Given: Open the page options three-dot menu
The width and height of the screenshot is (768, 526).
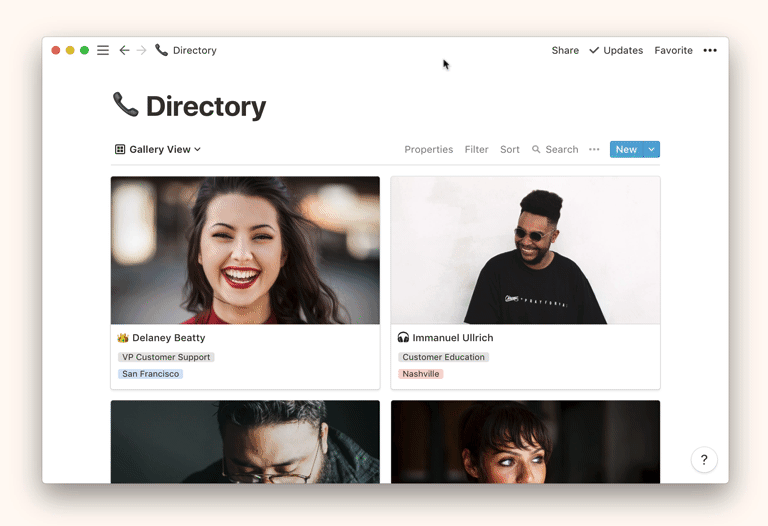Looking at the screenshot, I should click(710, 50).
